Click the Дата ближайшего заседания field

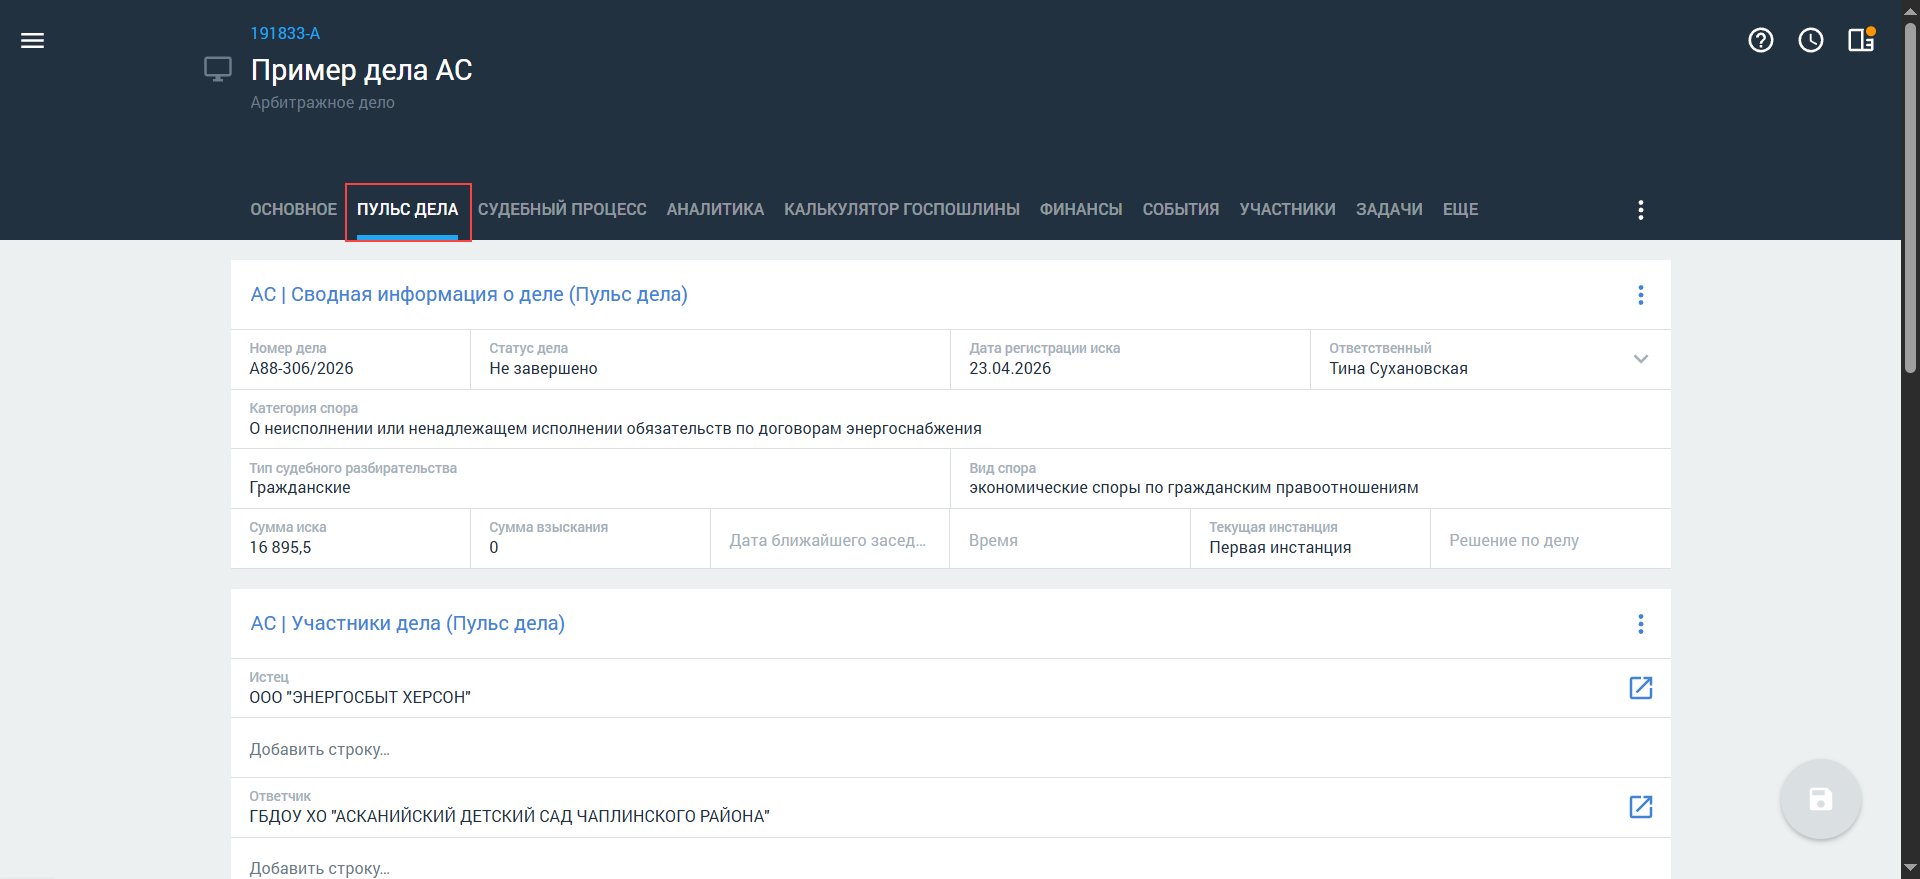828,540
